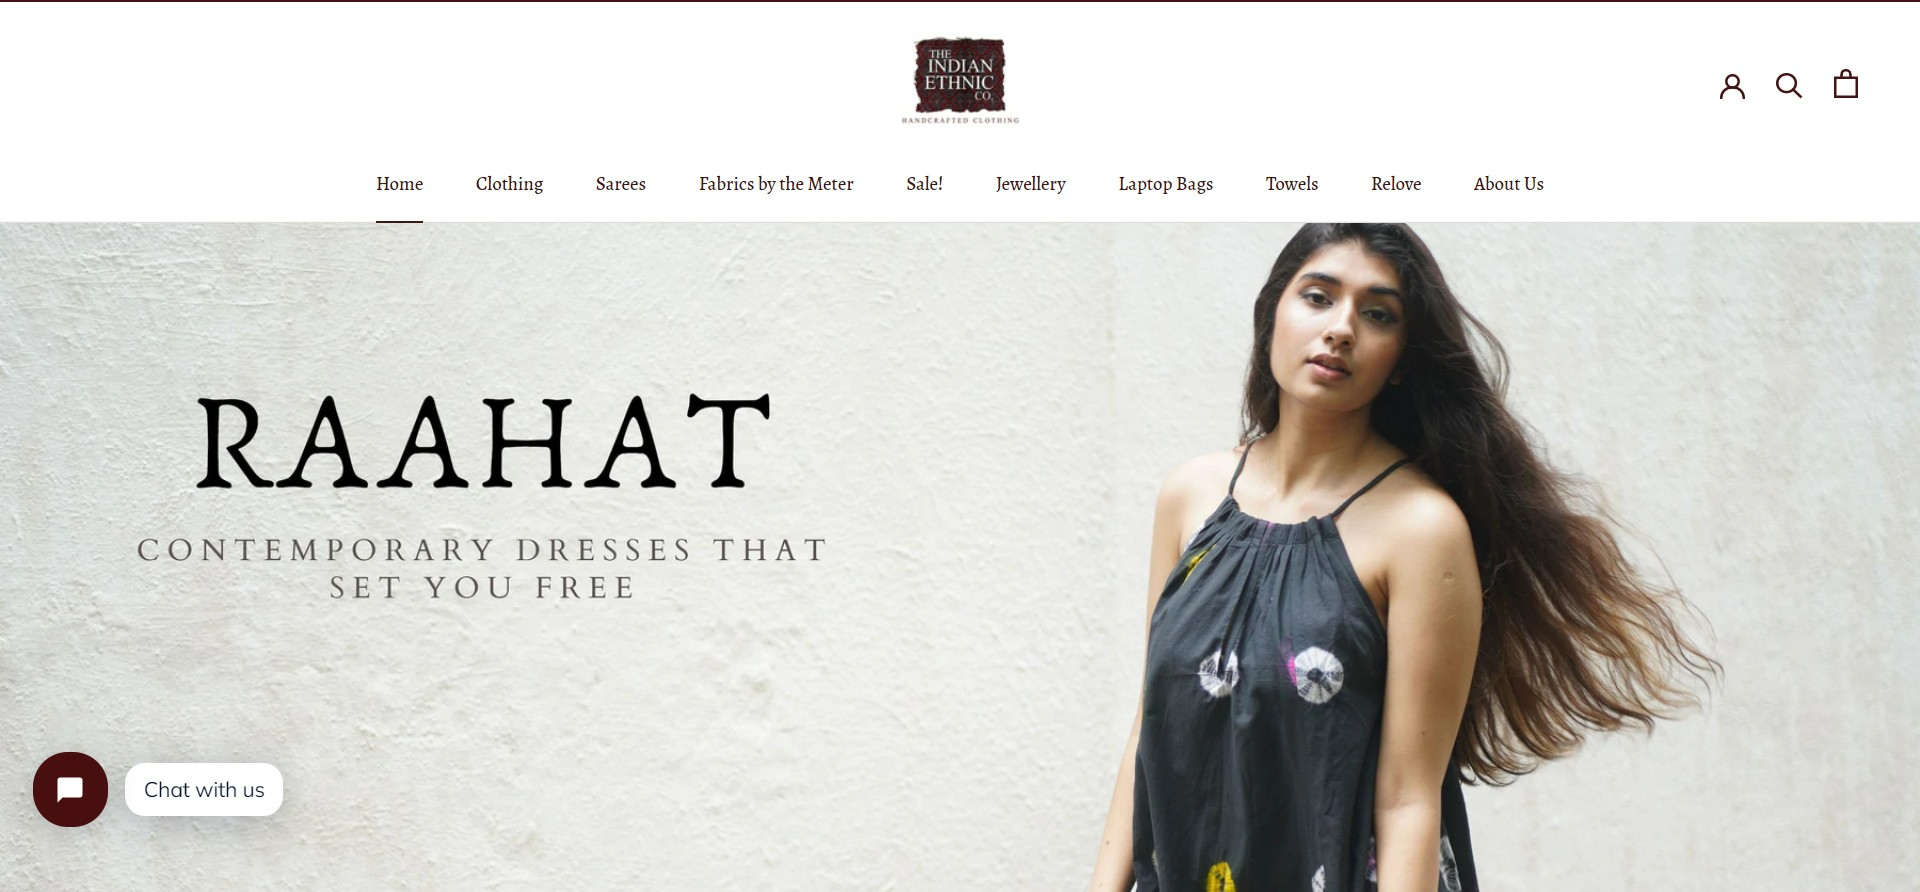Open the Jewellery menu item
The width and height of the screenshot is (1920, 892).
click(x=1030, y=184)
